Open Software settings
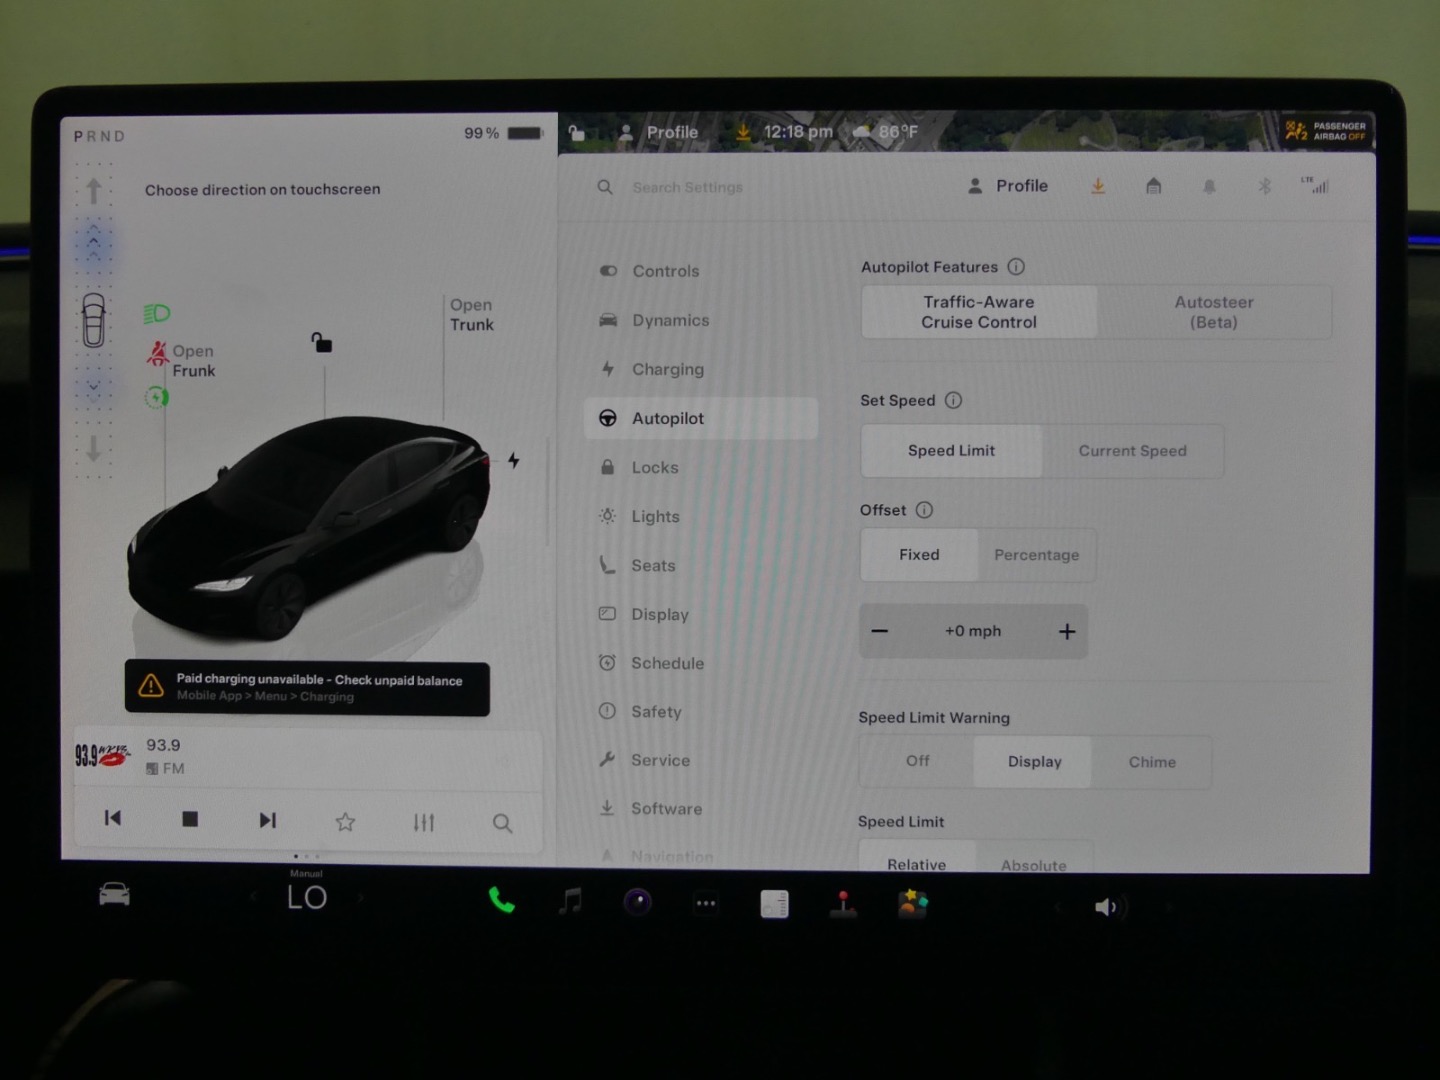Viewport: 1440px width, 1080px height. [x=701, y=808]
